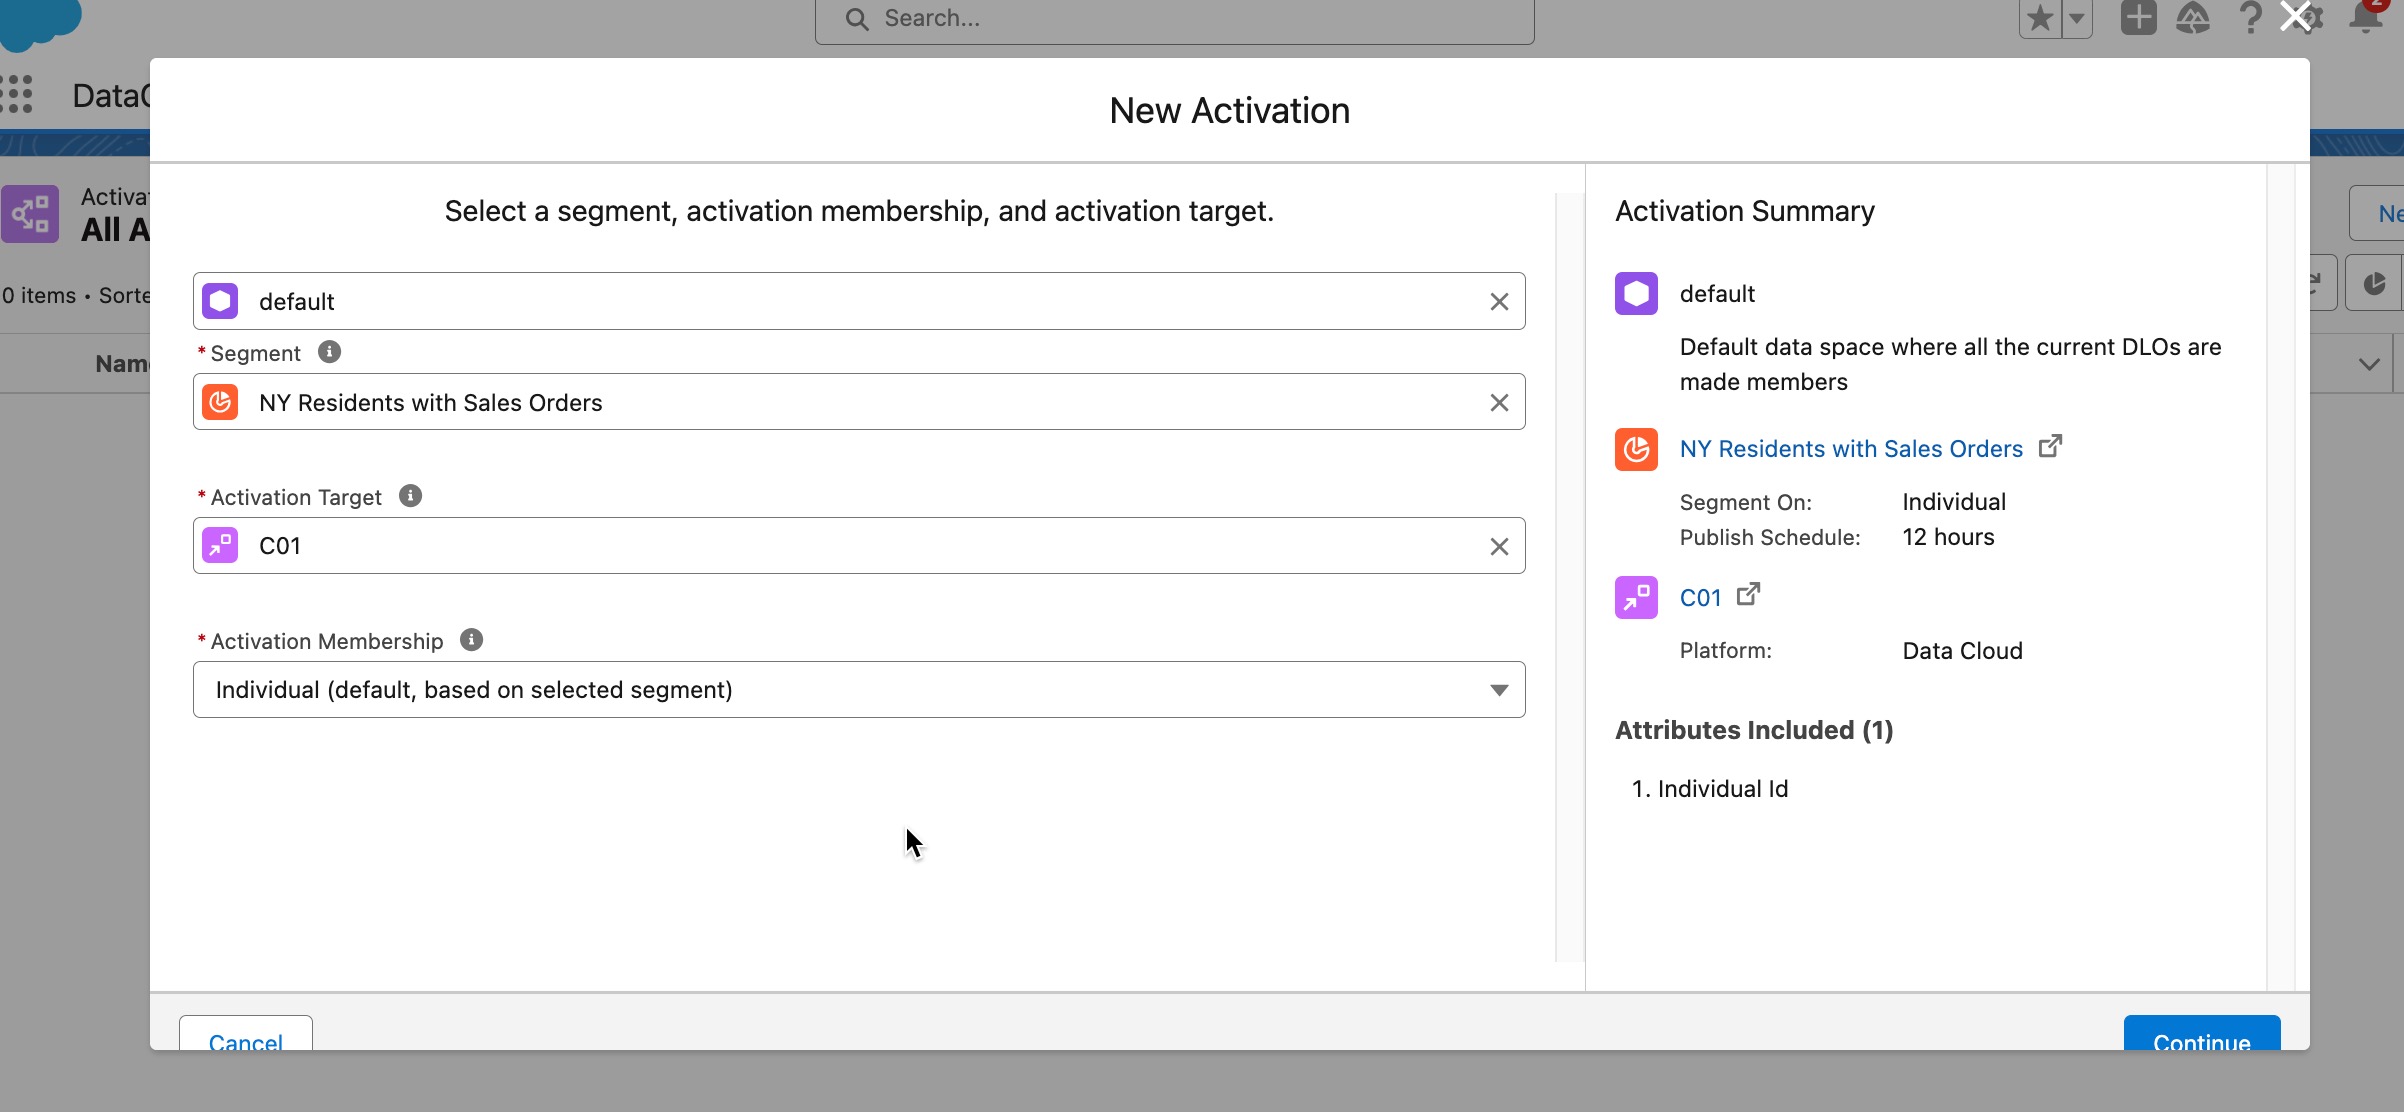Click the default data space field
Image resolution: width=2404 pixels, height=1112 pixels.
(x=859, y=301)
